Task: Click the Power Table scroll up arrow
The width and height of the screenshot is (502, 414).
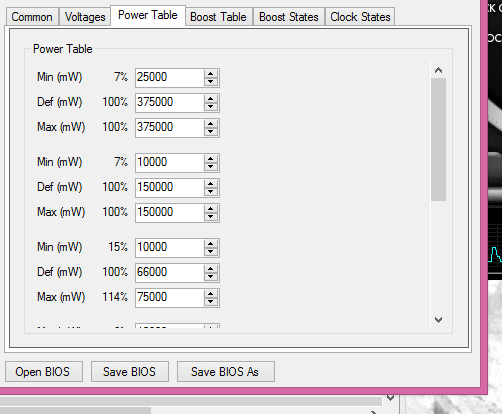Action: [438, 70]
